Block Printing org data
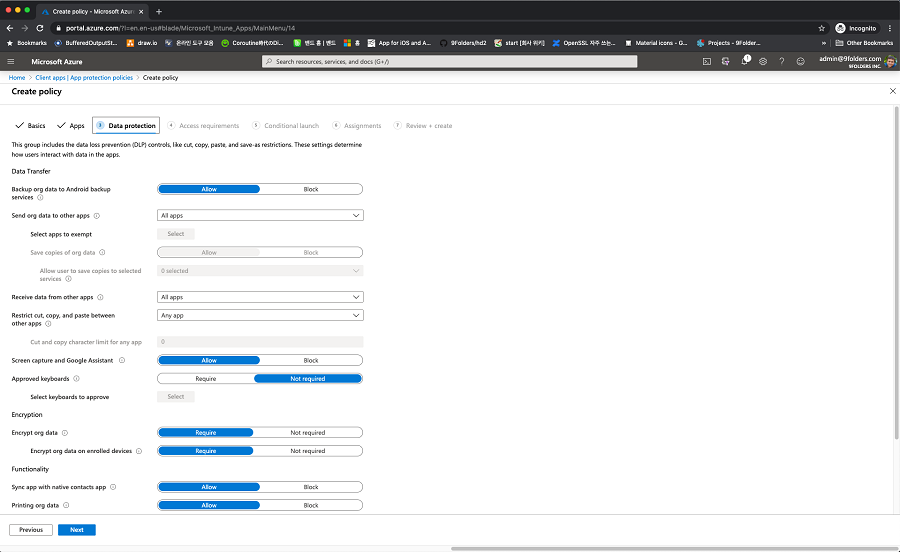 point(311,506)
